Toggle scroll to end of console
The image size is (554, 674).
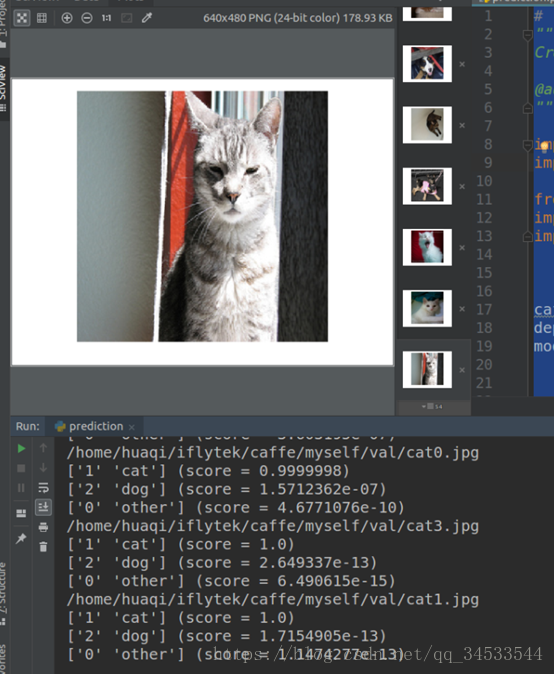coord(43,508)
